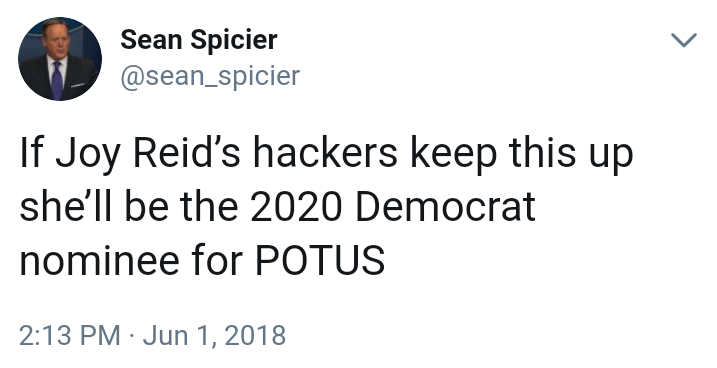Click the tweet timestamp 2:13 PM

point(70,335)
